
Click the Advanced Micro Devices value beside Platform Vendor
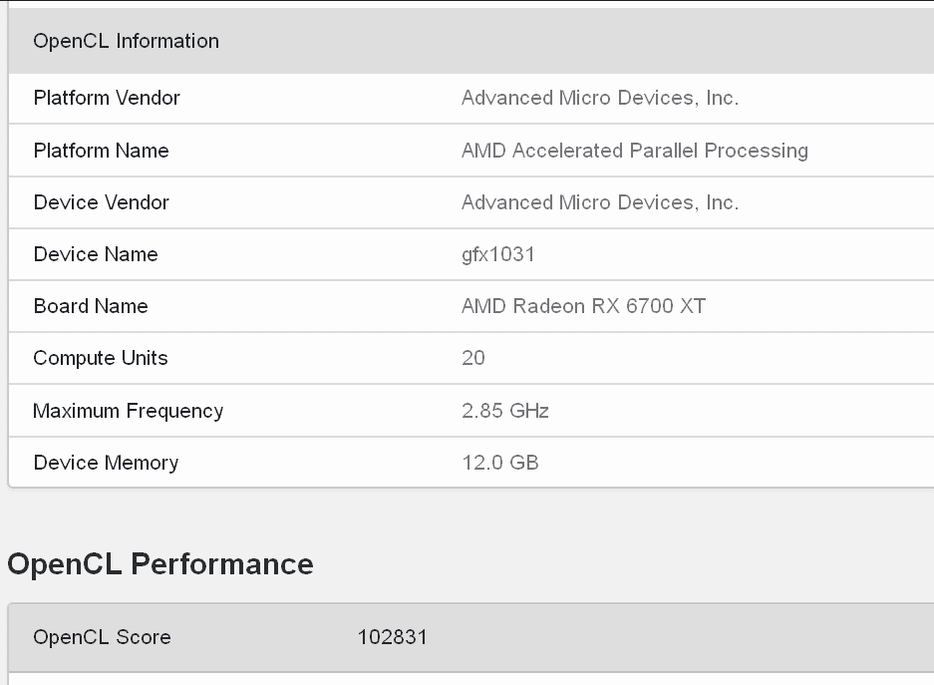pyautogui.click(x=600, y=98)
